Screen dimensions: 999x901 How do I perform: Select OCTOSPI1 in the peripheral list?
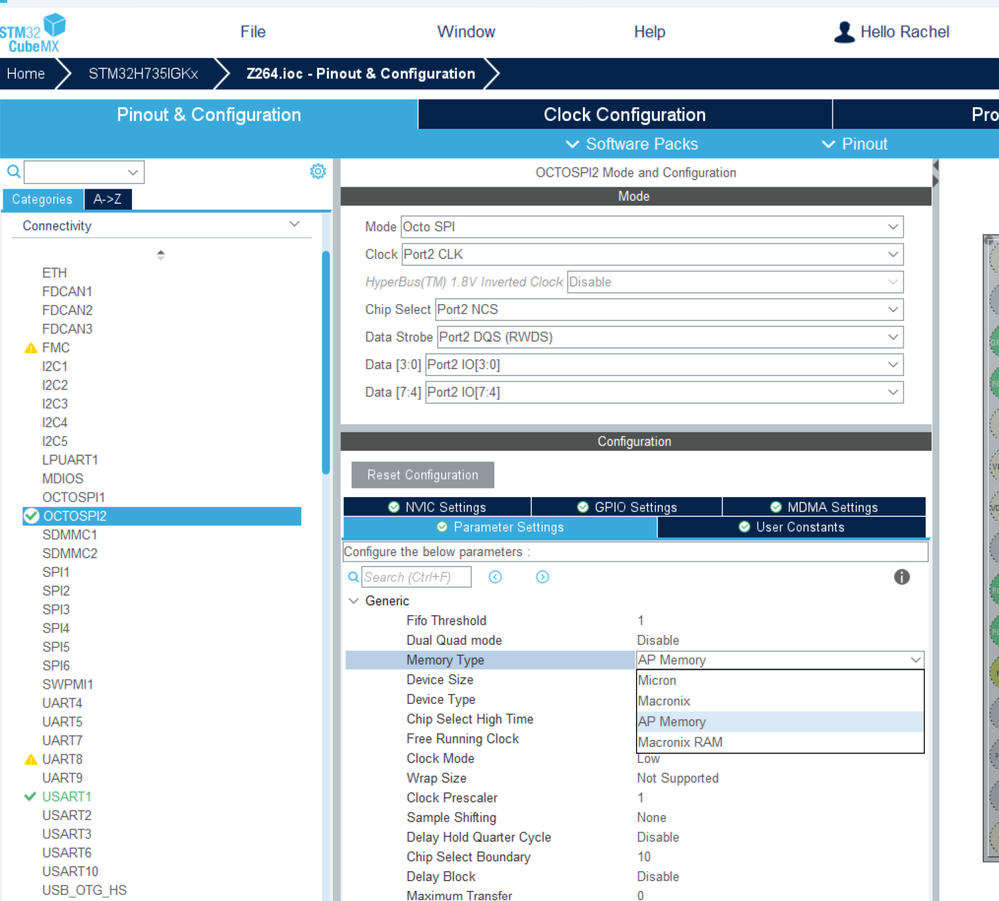pyautogui.click(x=73, y=498)
